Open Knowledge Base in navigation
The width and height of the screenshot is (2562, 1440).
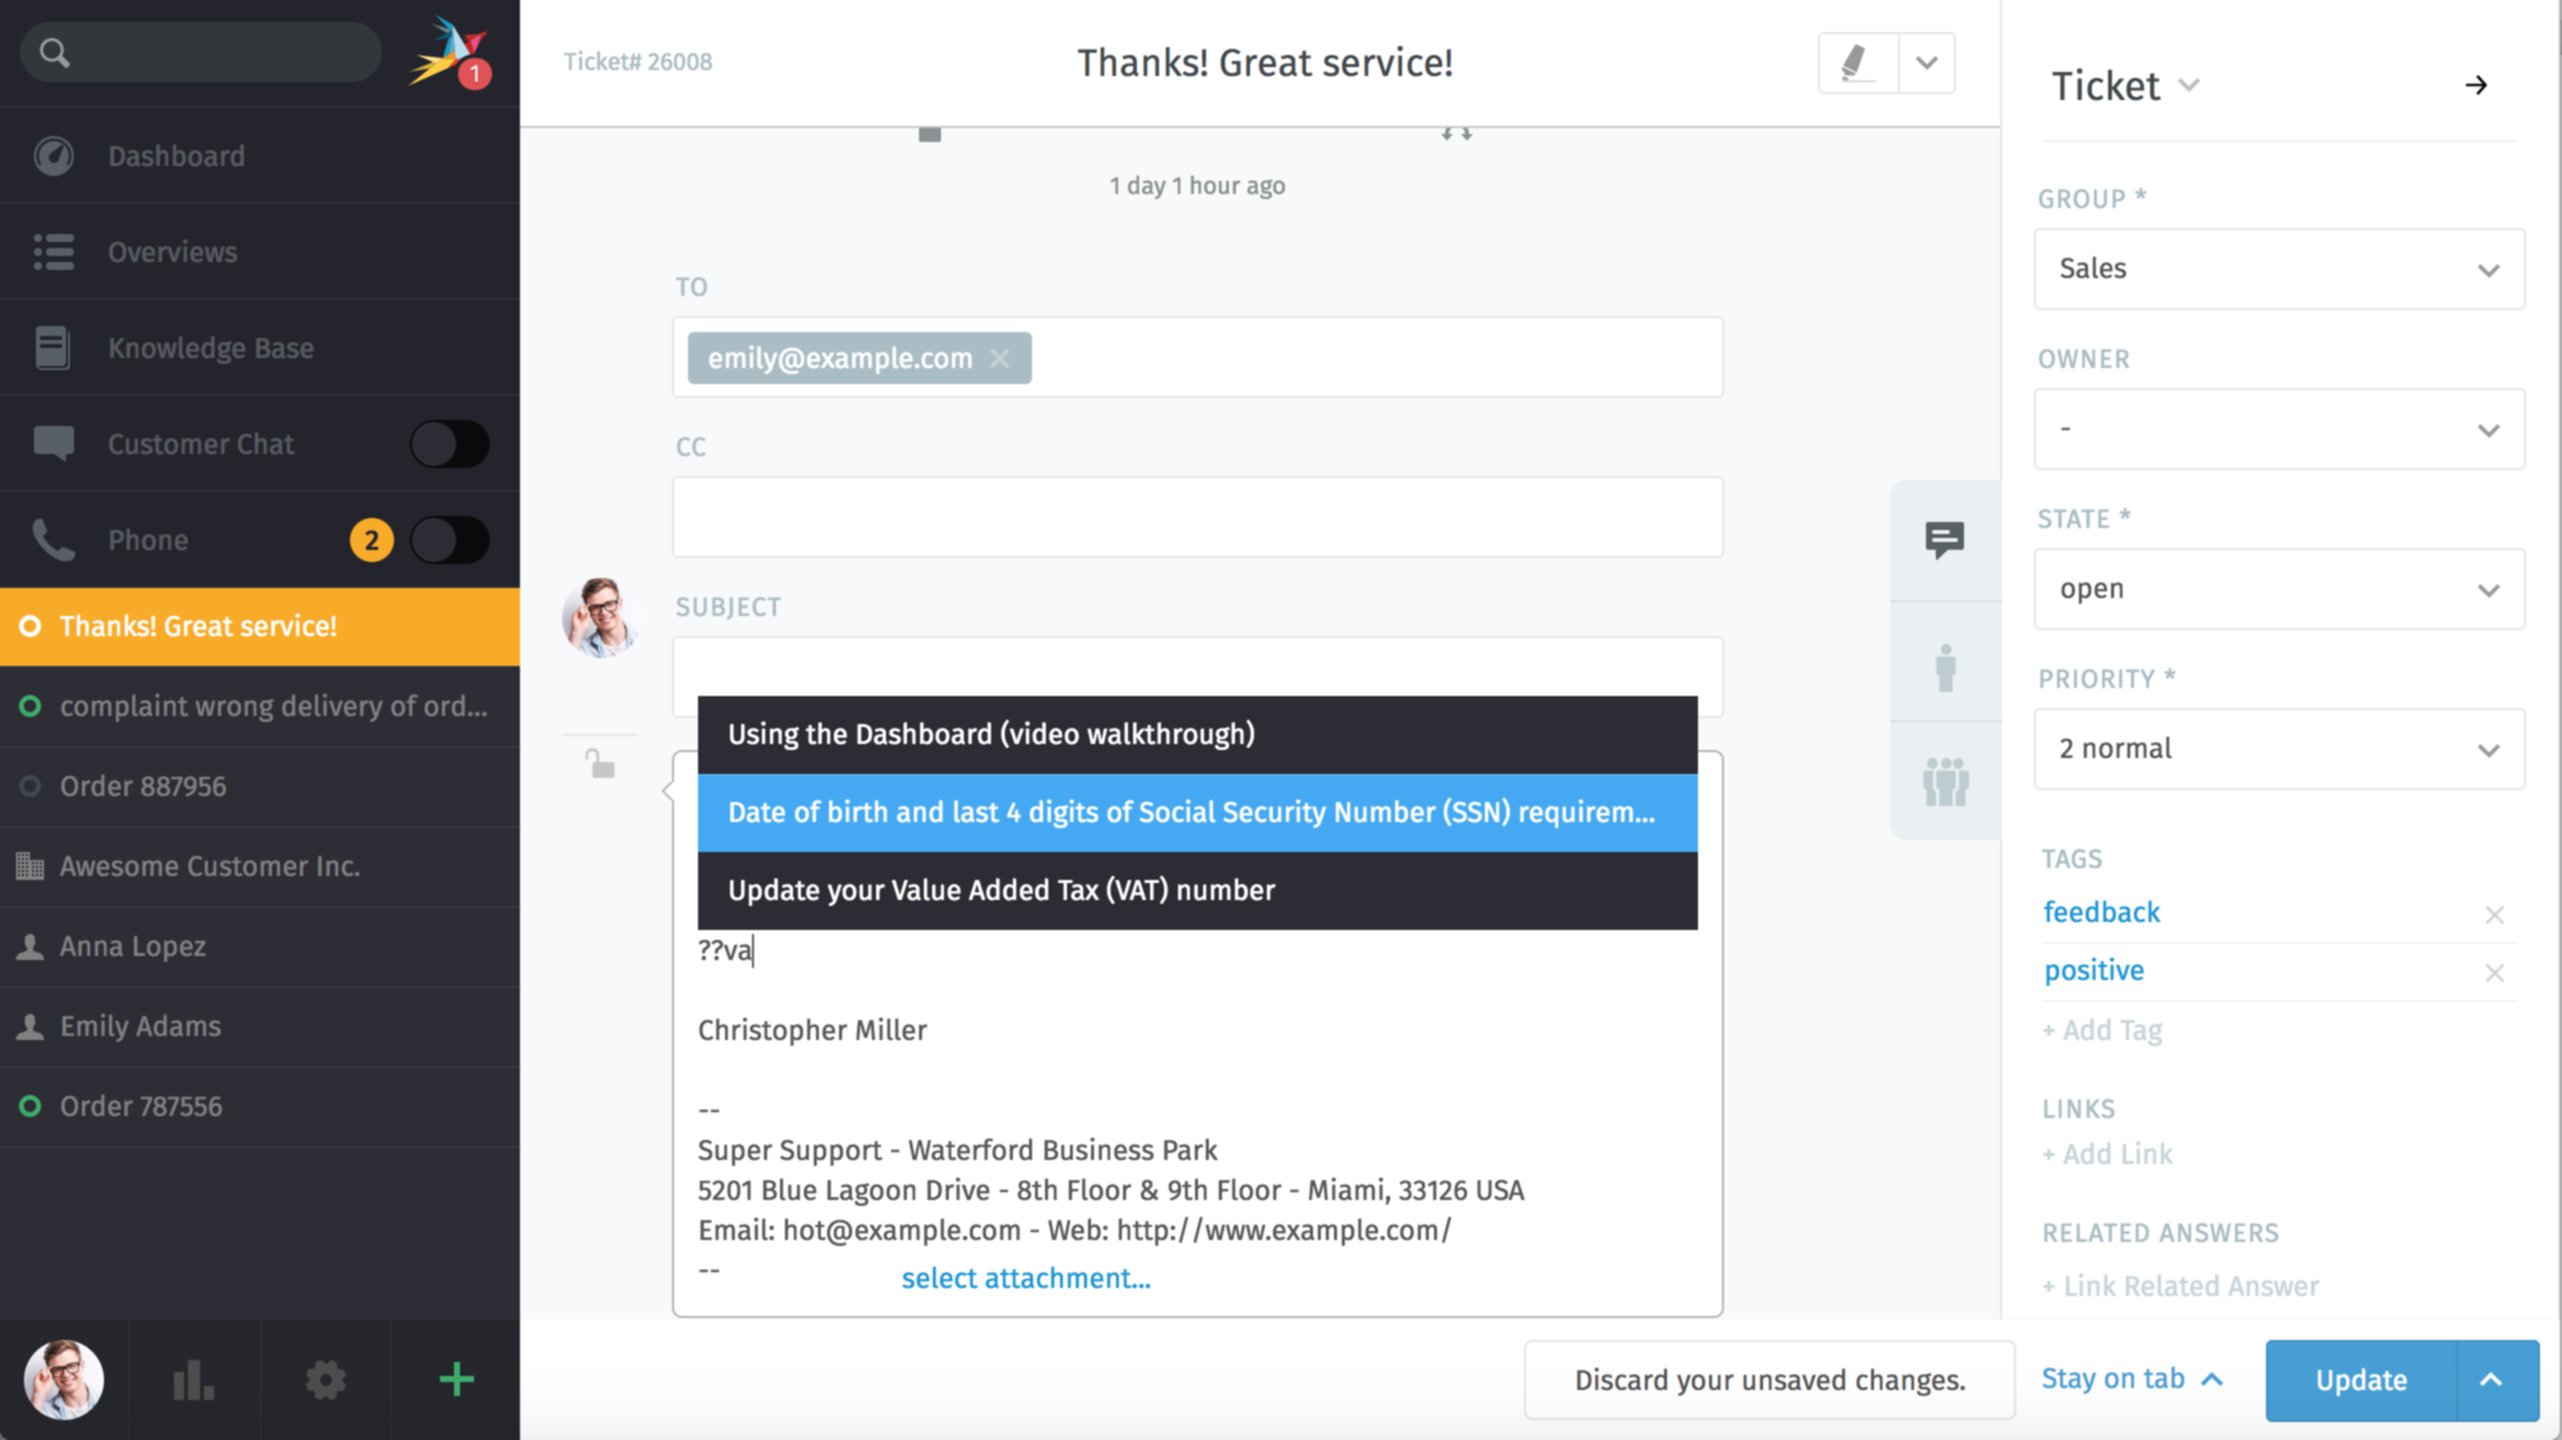point(210,348)
